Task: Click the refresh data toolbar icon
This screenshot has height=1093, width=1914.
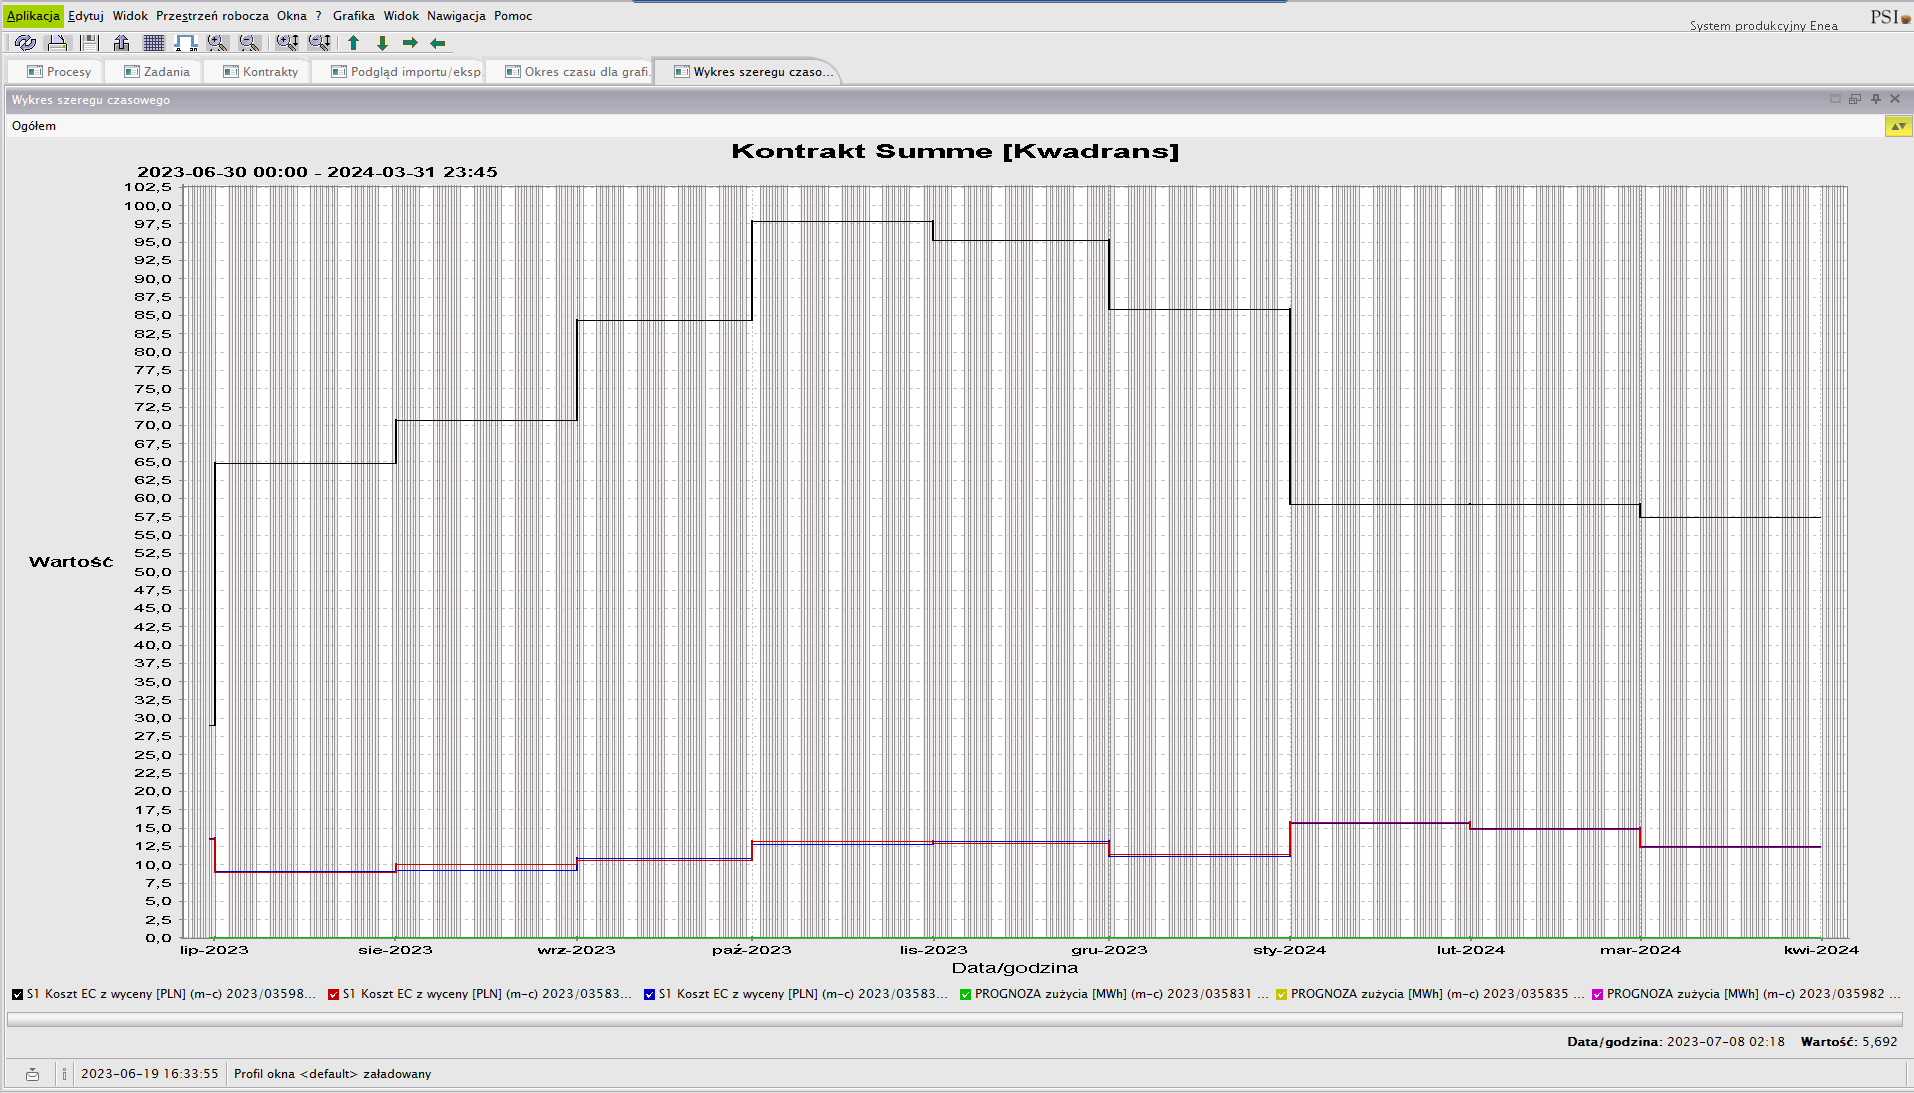Action: [x=26, y=43]
